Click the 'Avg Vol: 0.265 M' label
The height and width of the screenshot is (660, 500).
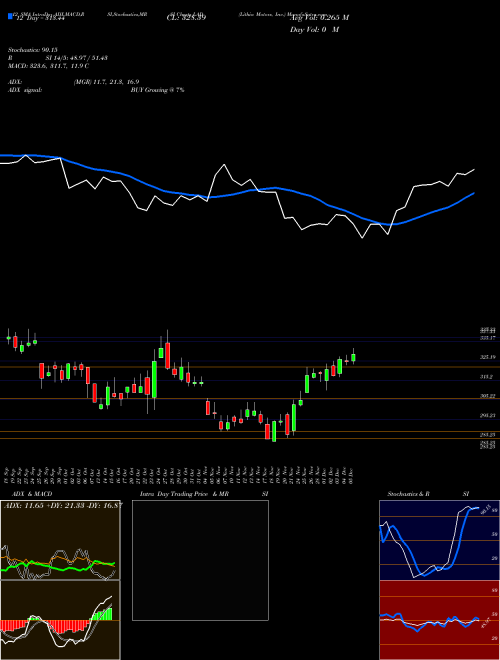pyautogui.click(x=320, y=18)
